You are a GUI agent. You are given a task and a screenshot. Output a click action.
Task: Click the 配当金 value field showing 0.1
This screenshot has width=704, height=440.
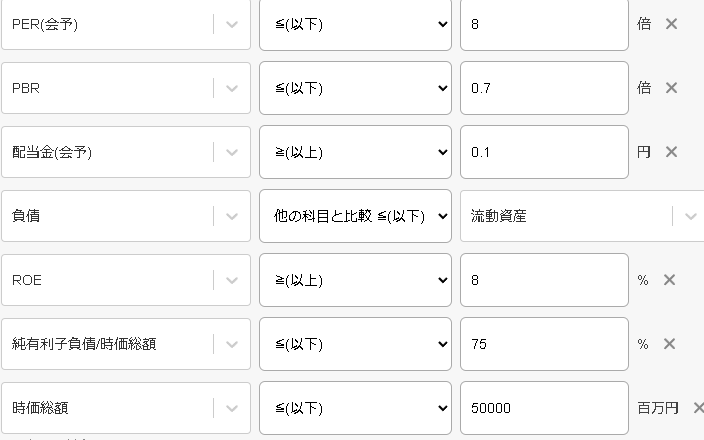click(544, 152)
